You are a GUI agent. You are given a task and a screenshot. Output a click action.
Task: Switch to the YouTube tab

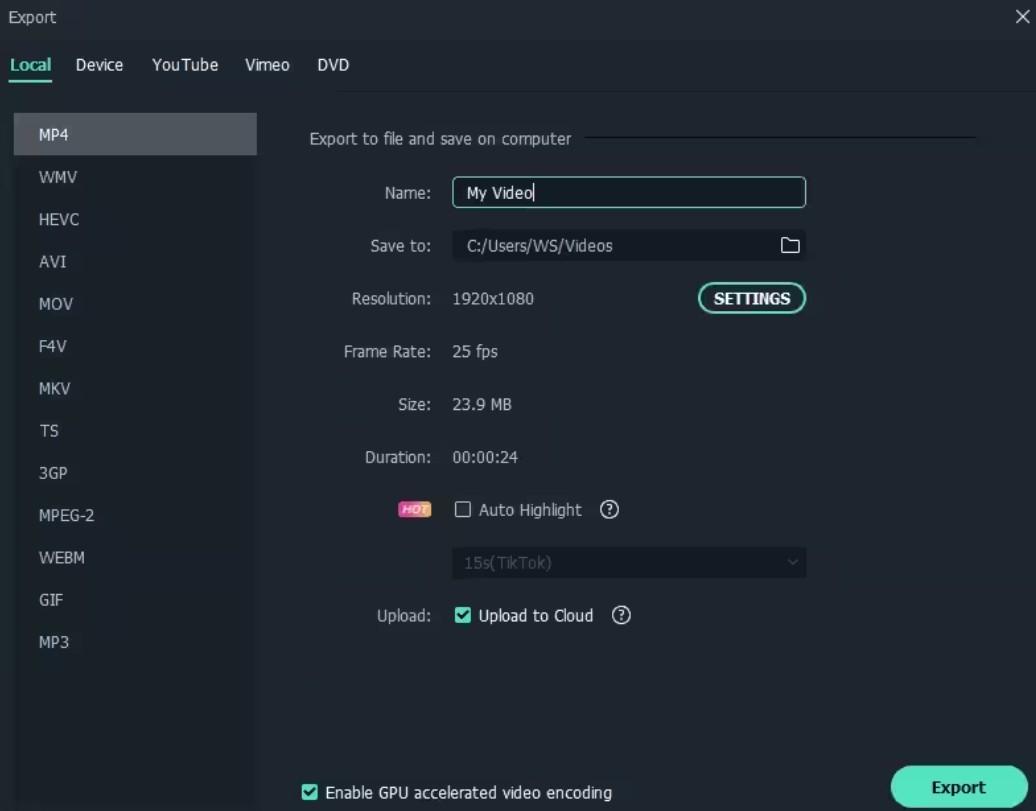coord(185,65)
